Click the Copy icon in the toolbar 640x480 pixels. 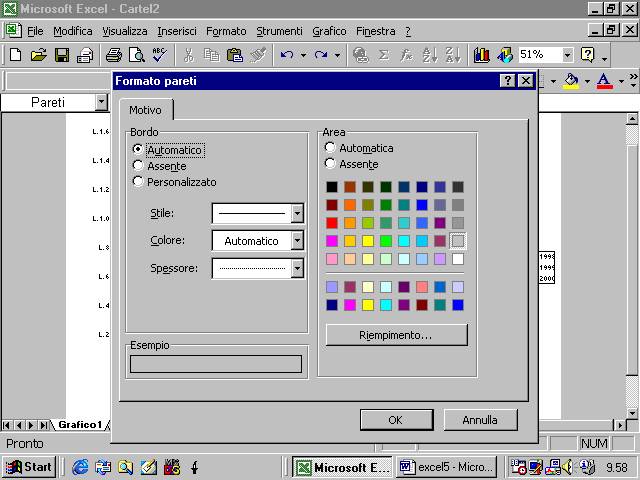[x=211, y=55]
